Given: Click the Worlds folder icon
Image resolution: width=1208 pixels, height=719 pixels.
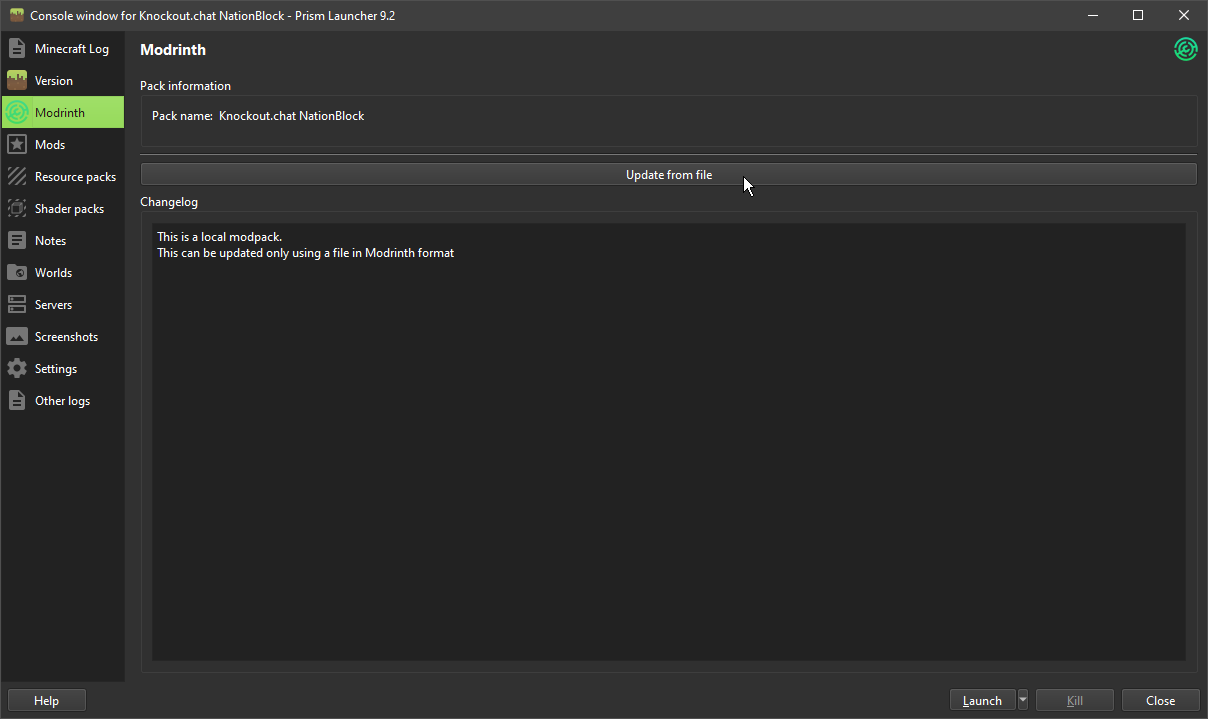Looking at the screenshot, I should pyautogui.click(x=17, y=272).
